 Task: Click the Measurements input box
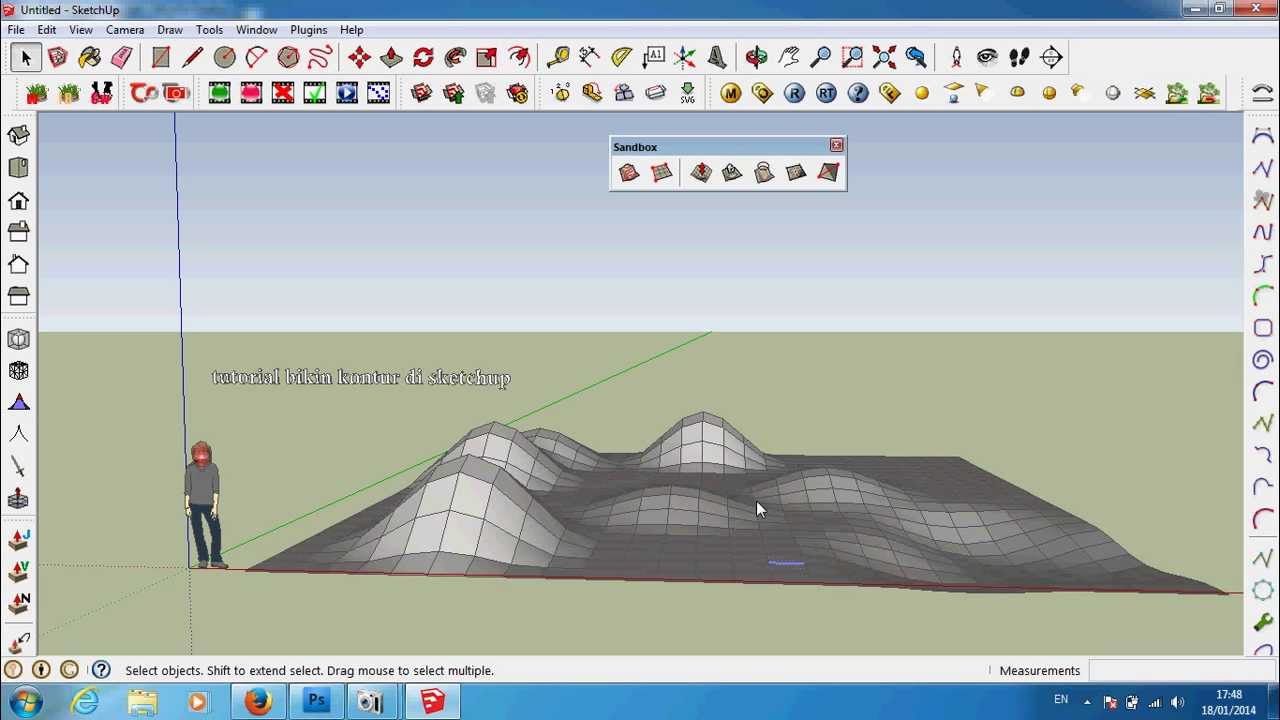(1182, 670)
